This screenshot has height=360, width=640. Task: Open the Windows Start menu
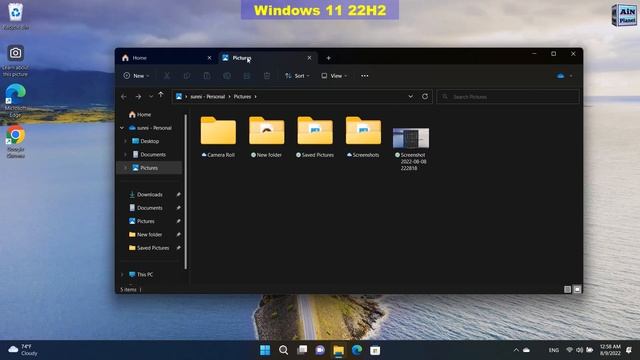pos(265,350)
